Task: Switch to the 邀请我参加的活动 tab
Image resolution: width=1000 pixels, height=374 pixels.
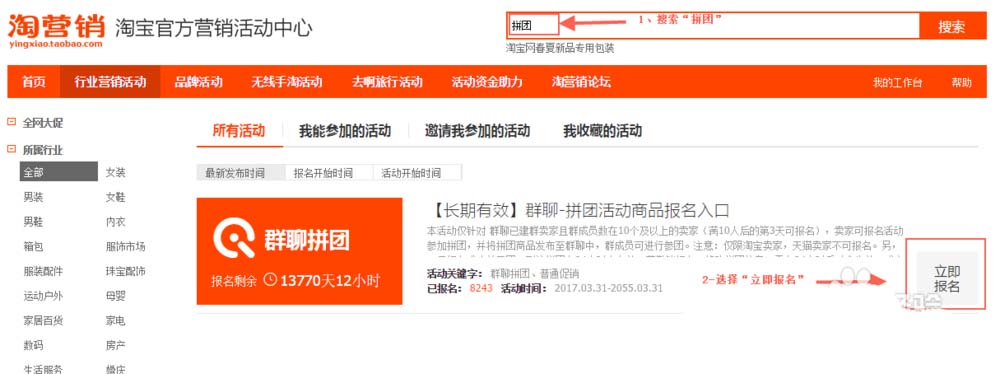Action: tap(478, 131)
